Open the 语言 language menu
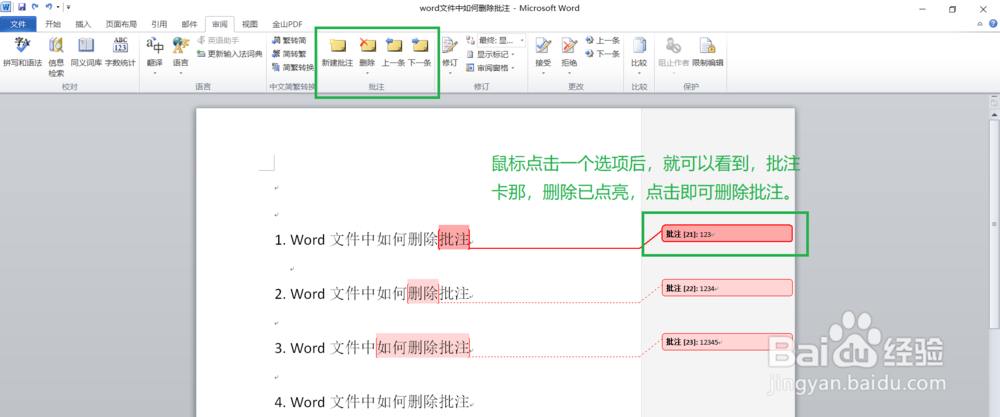Image resolution: width=1000 pixels, height=417 pixels. (x=180, y=56)
